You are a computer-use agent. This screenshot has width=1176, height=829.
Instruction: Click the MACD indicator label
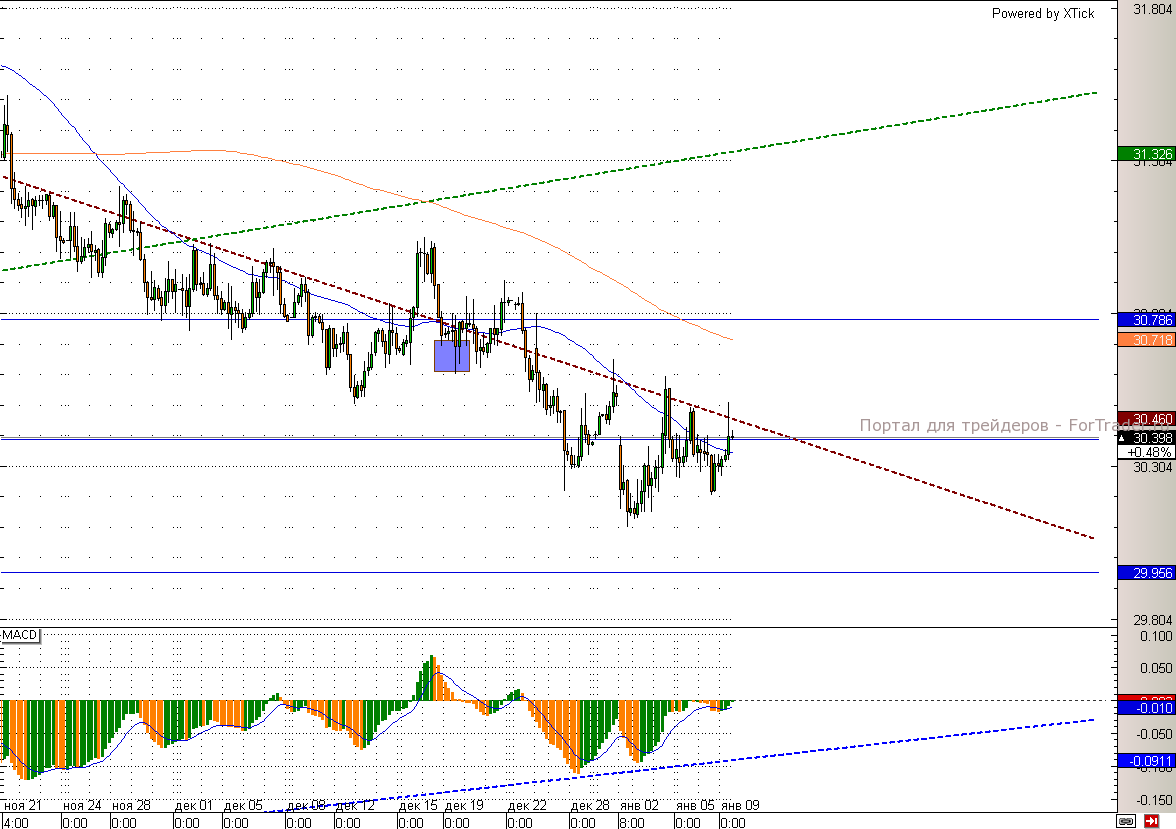20,636
